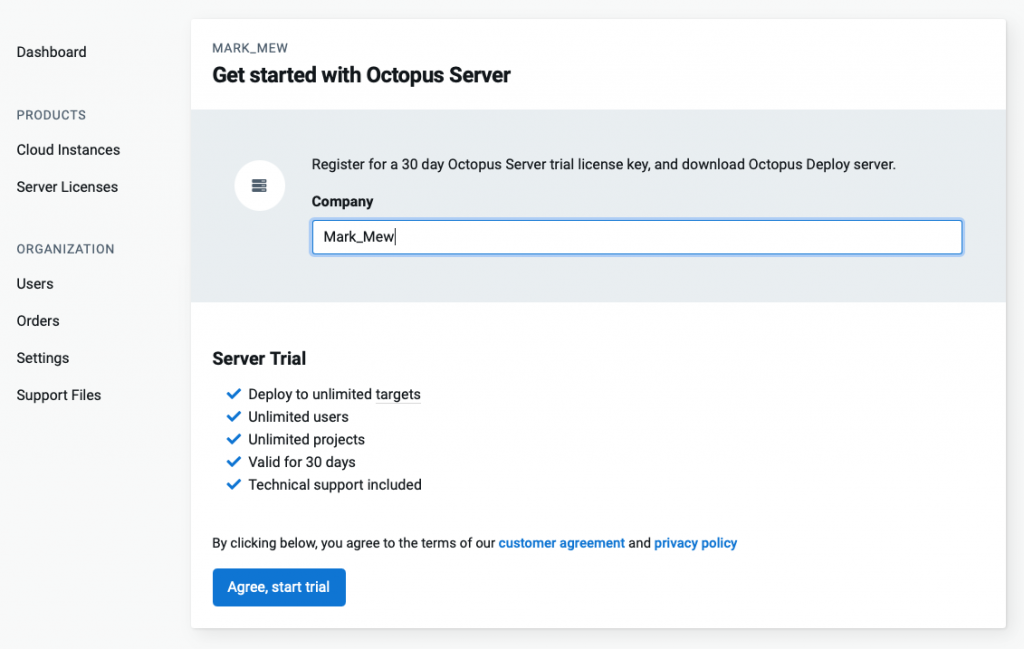This screenshot has width=1024, height=649.
Task: Go to Cloud Instances
Action: coord(69,150)
